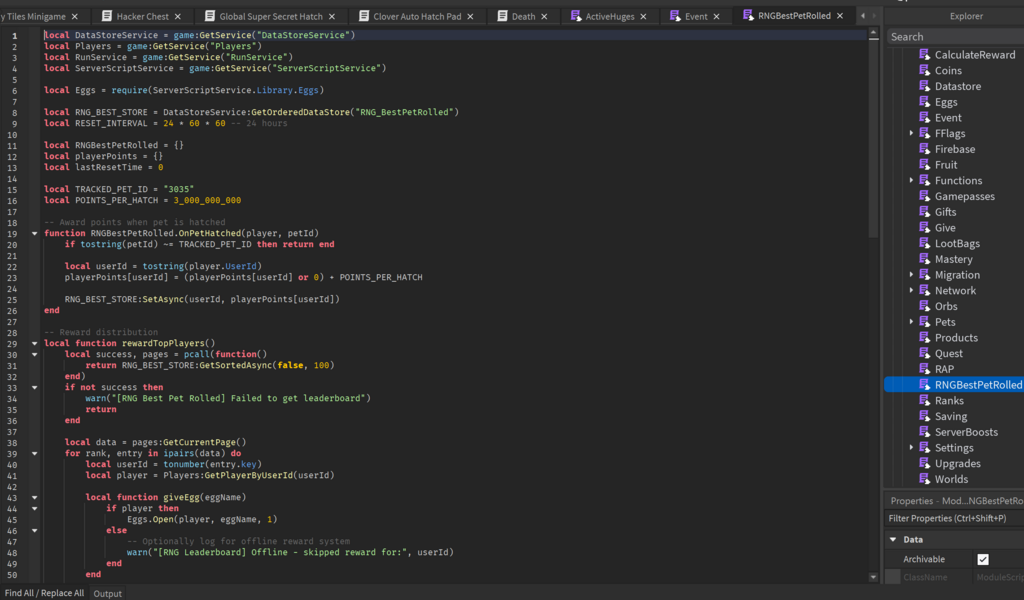1024x600 pixels.
Task: Click the ServerBoosts module script icon
Action: [x=925, y=432]
